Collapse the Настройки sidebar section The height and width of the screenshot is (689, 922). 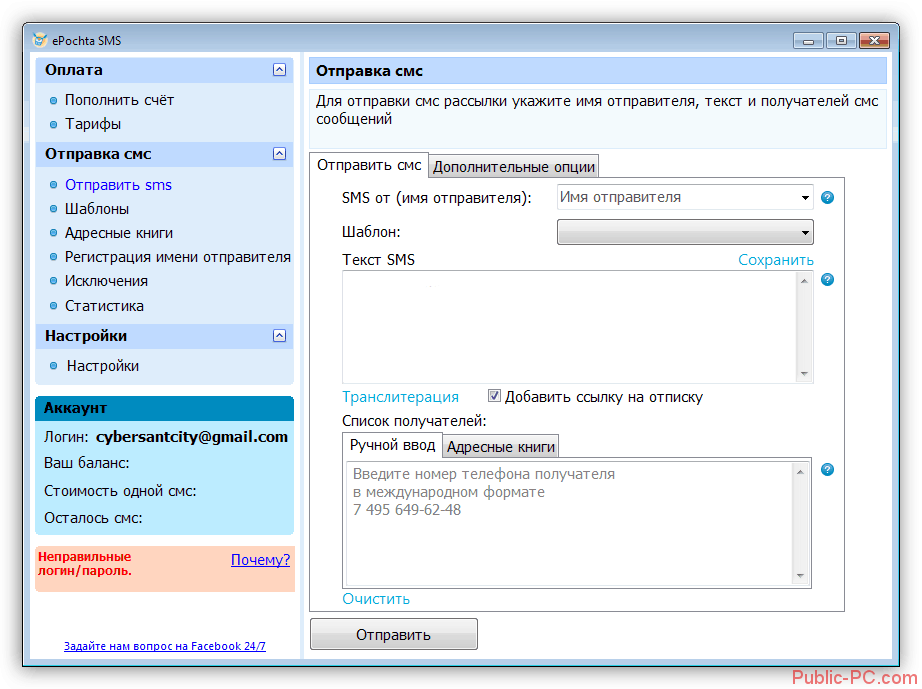point(279,336)
